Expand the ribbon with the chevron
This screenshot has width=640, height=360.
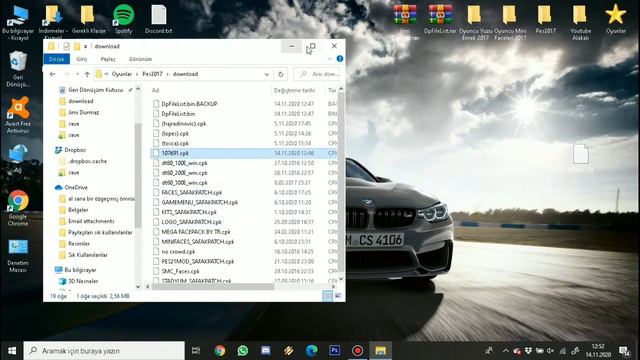click(x=330, y=59)
